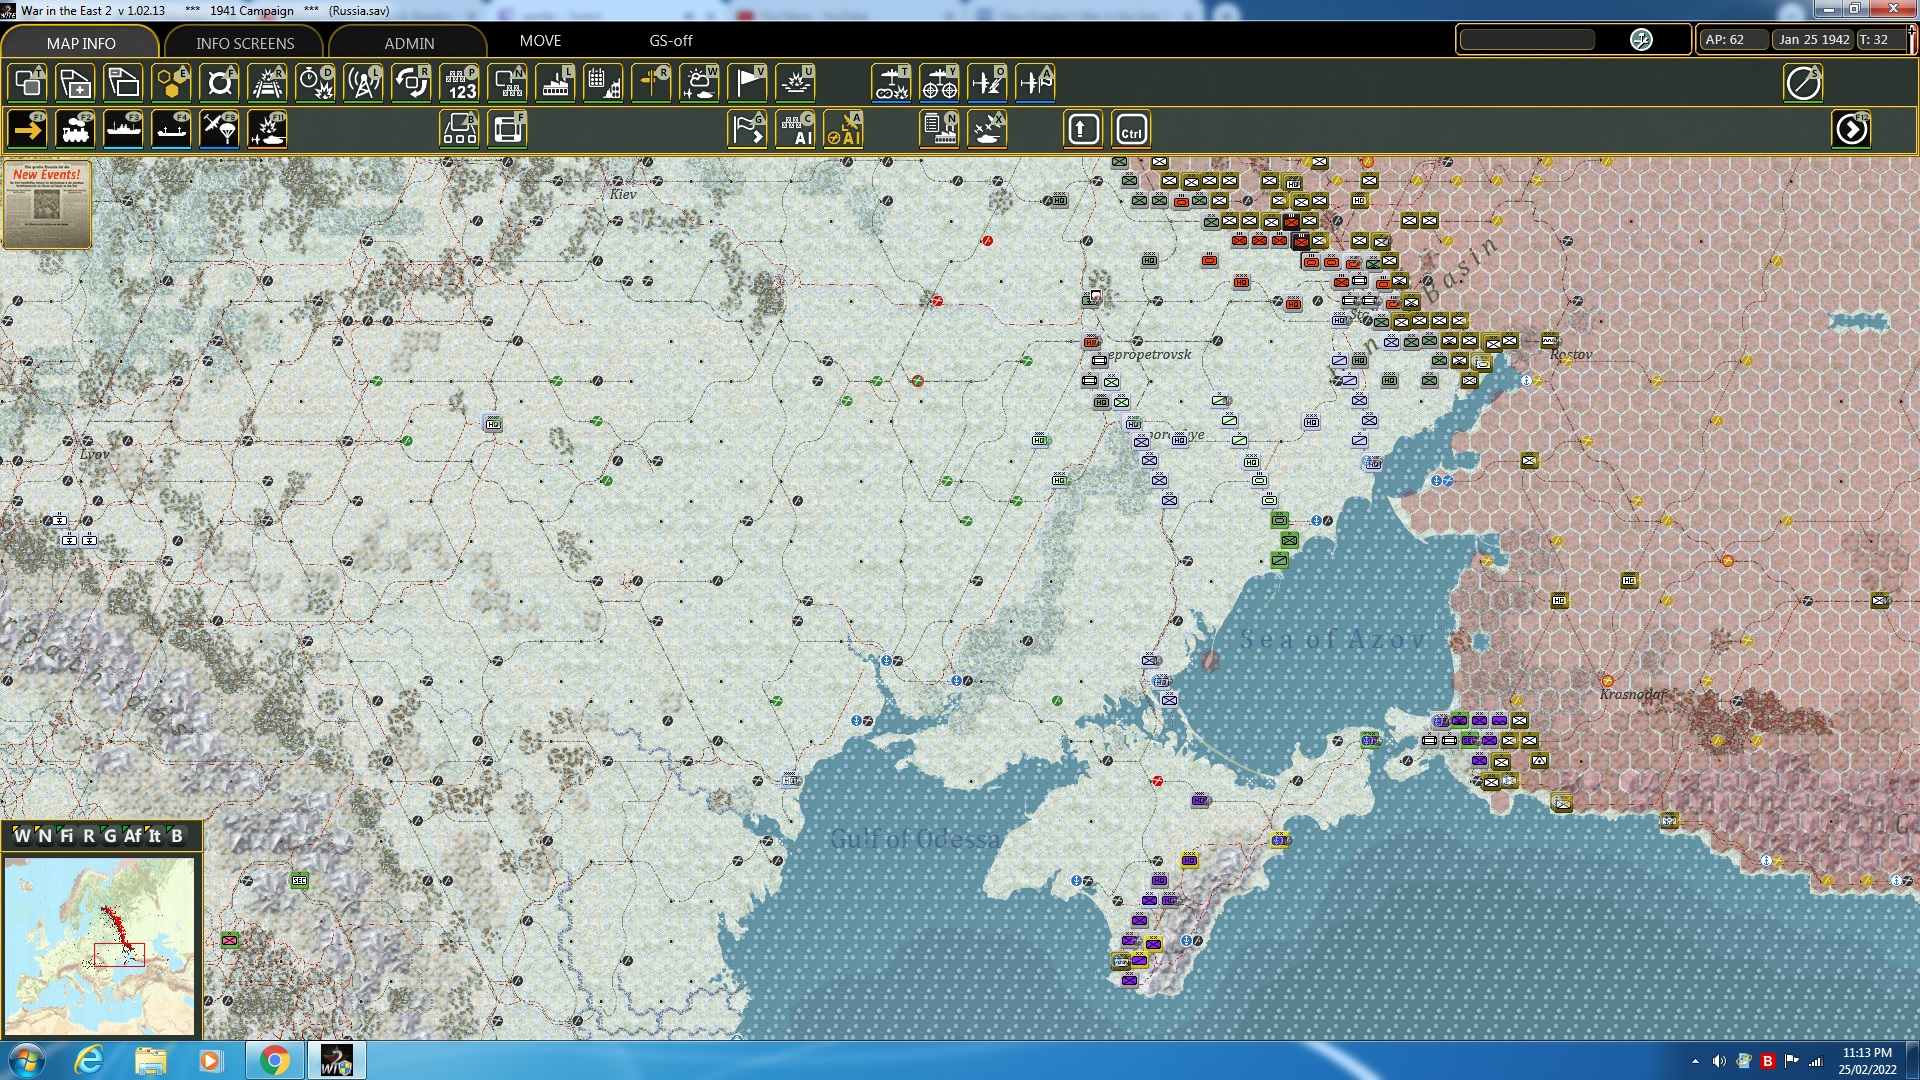The width and height of the screenshot is (1920, 1080).
Task: Click the R button above minimap
Action: (88, 835)
